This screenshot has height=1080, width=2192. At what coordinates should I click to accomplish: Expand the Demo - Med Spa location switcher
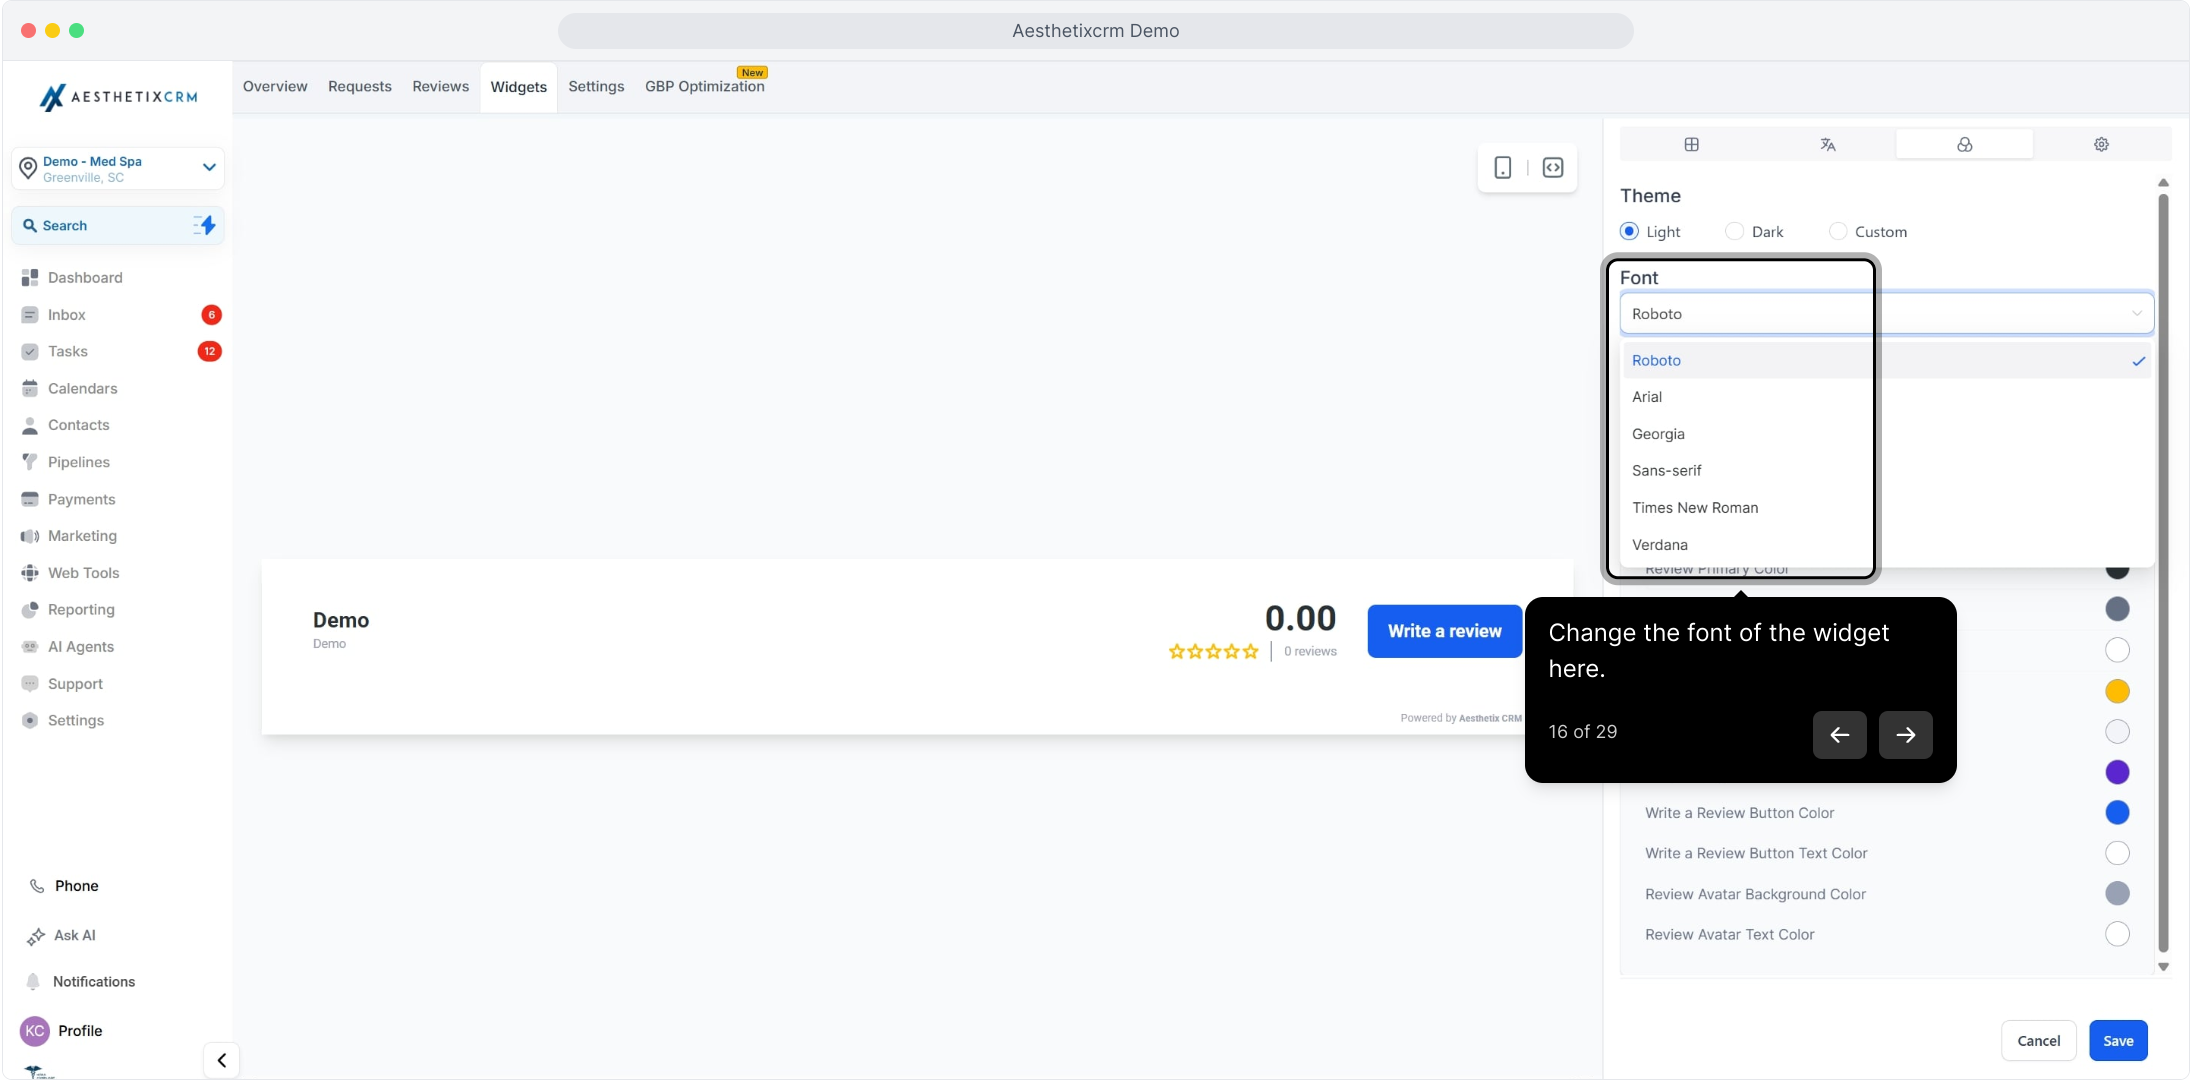[118, 168]
